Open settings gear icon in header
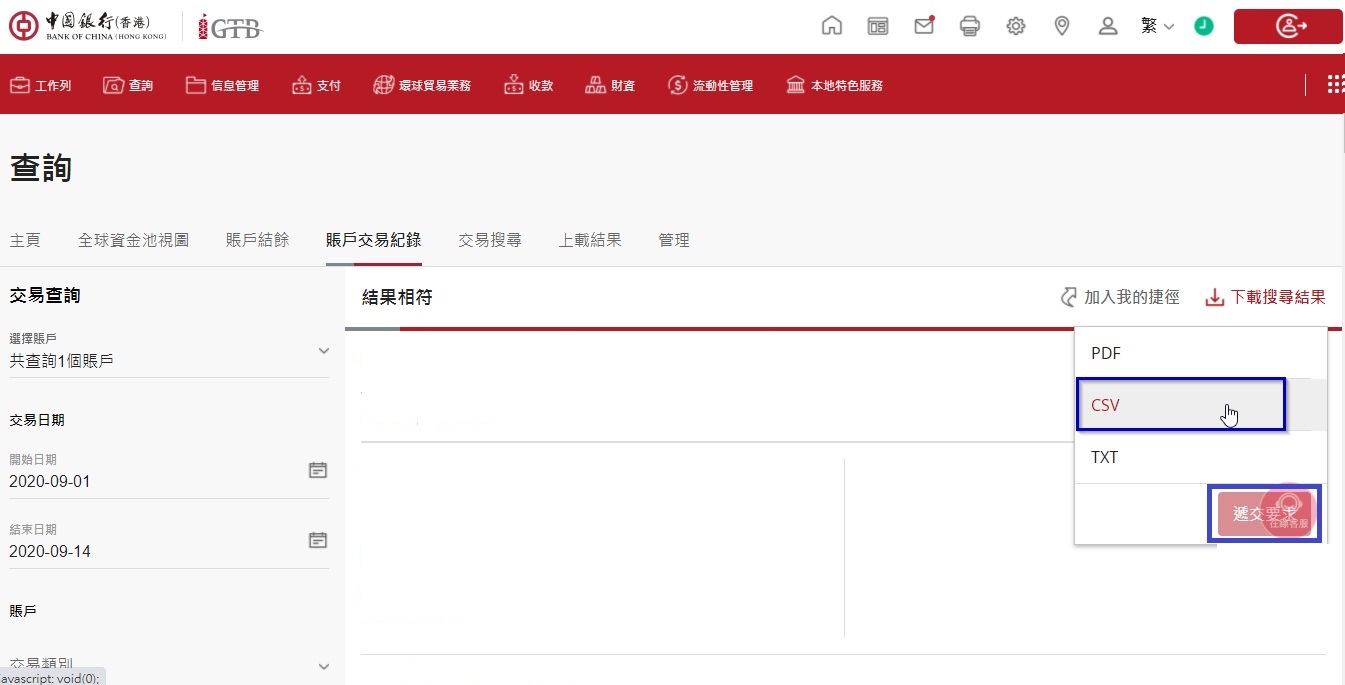The image size is (1345, 685). 1016,26
